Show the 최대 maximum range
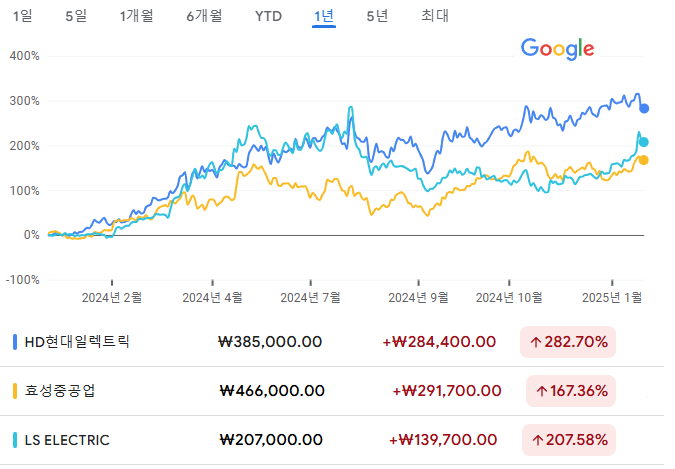This screenshot has width=675, height=469. 435,16
